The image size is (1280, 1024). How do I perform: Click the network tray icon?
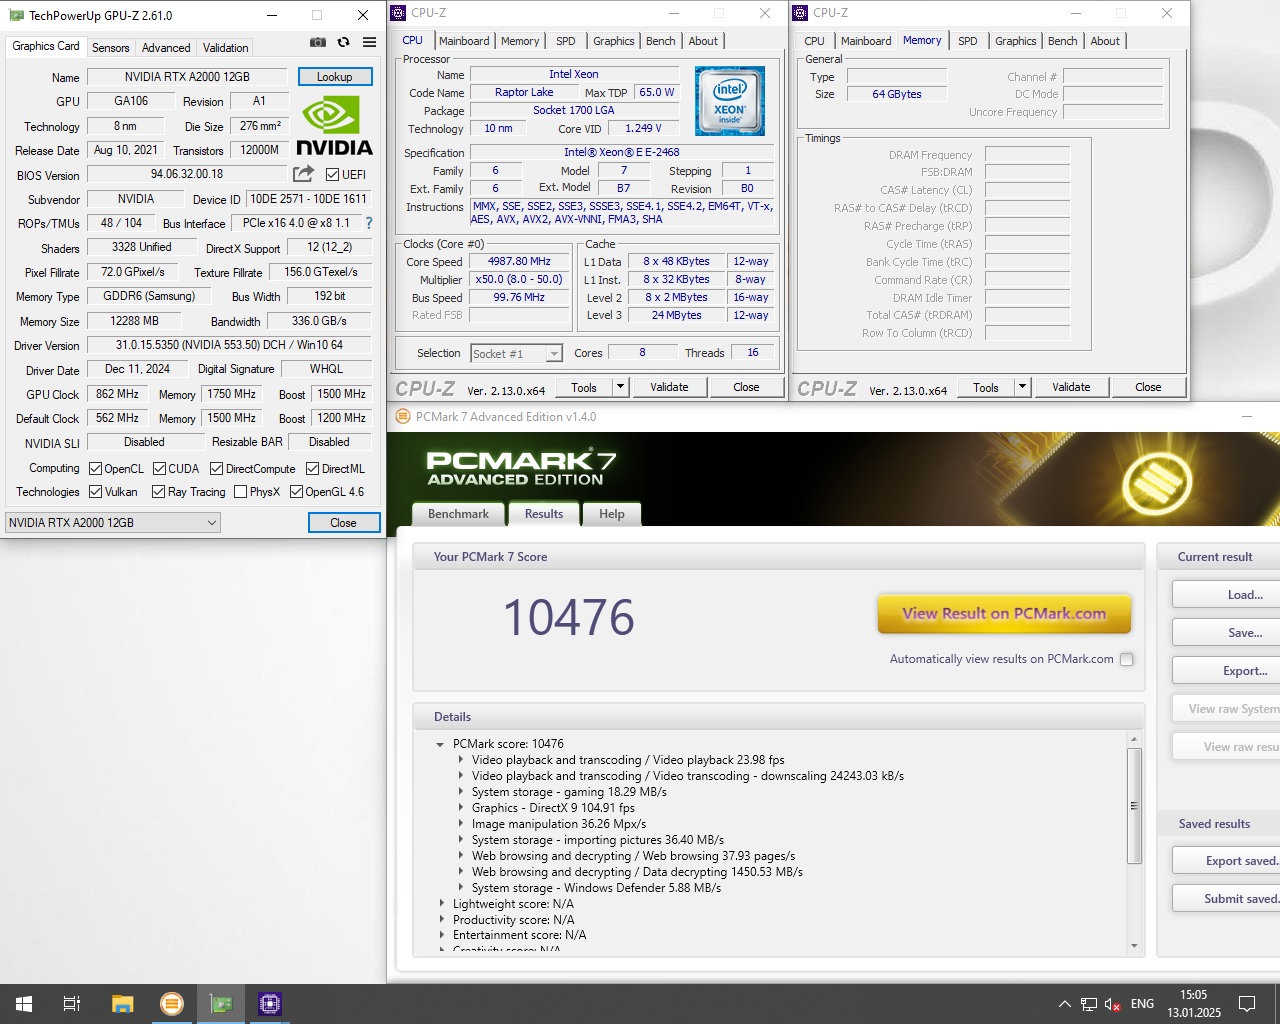1089,1004
